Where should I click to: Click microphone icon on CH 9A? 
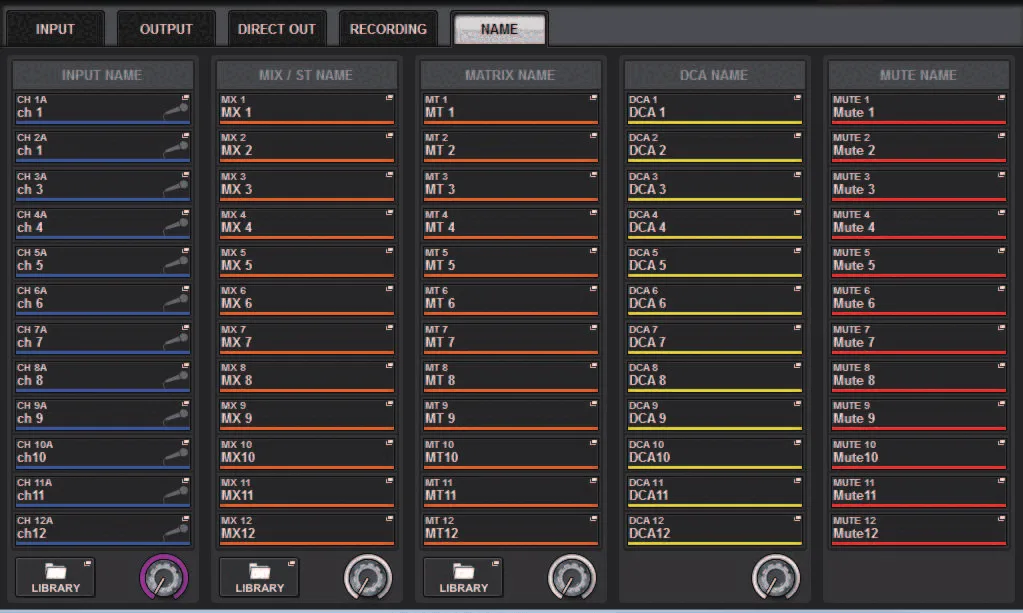coord(176,417)
